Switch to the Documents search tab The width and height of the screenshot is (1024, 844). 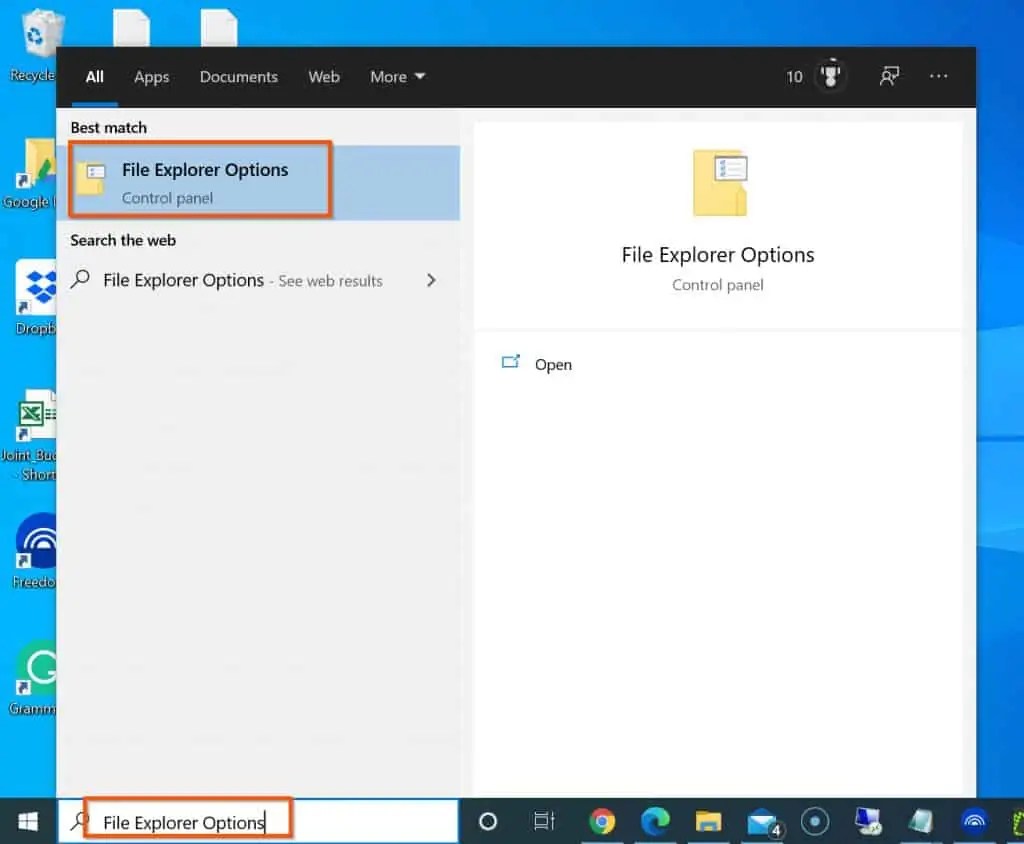[239, 76]
